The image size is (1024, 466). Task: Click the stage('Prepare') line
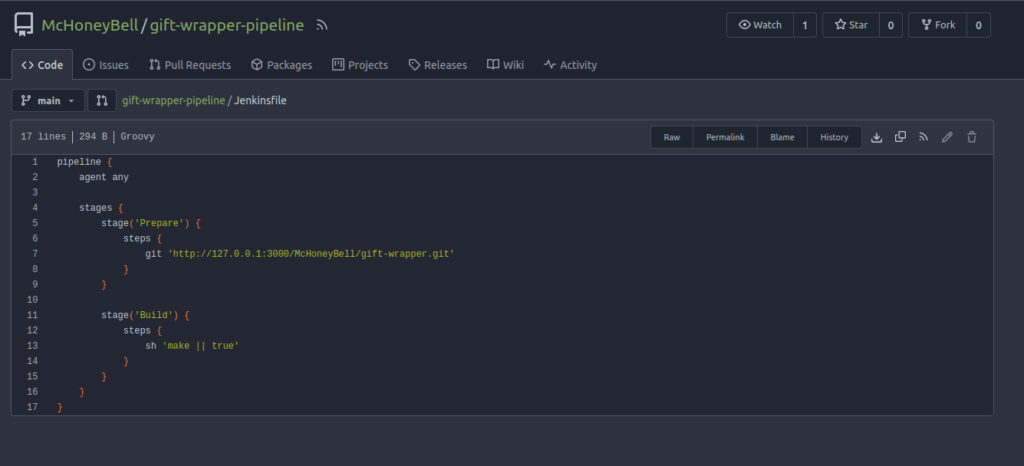pyautogui.click(x=151, y=223)
